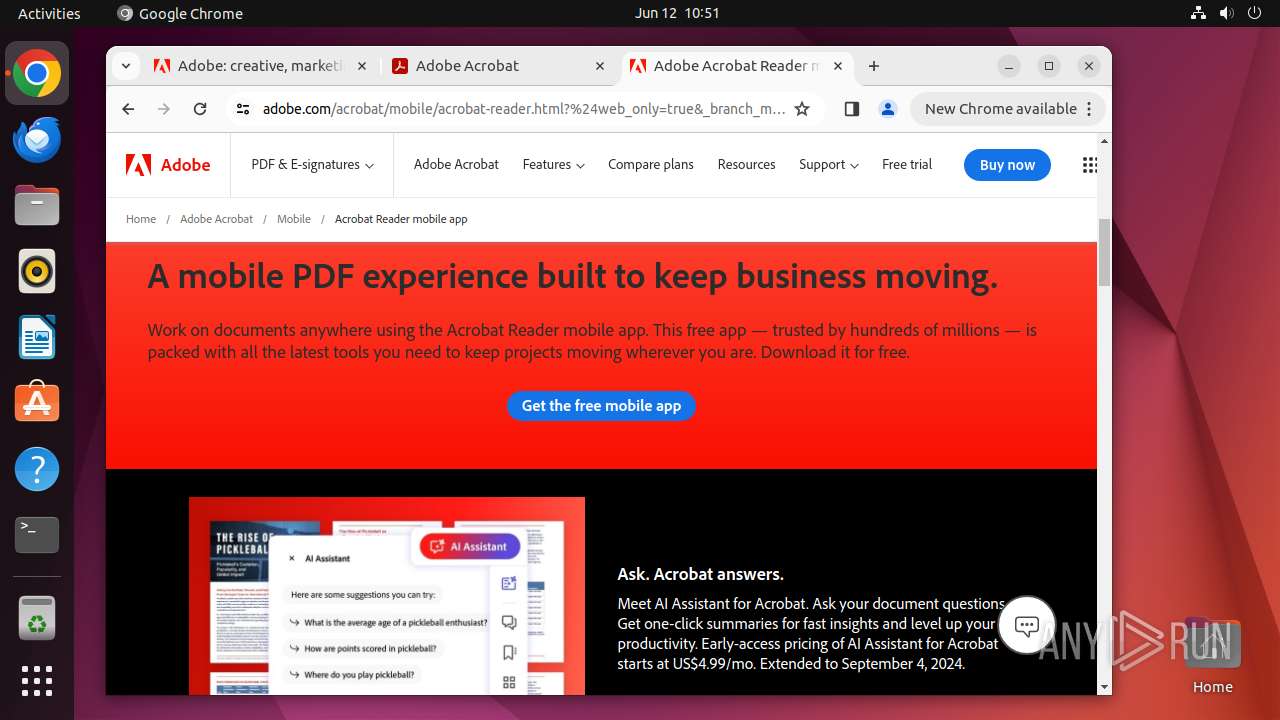1280x720 pixels.
Task: Expand the Features dropdown
Action: [553, 165]
